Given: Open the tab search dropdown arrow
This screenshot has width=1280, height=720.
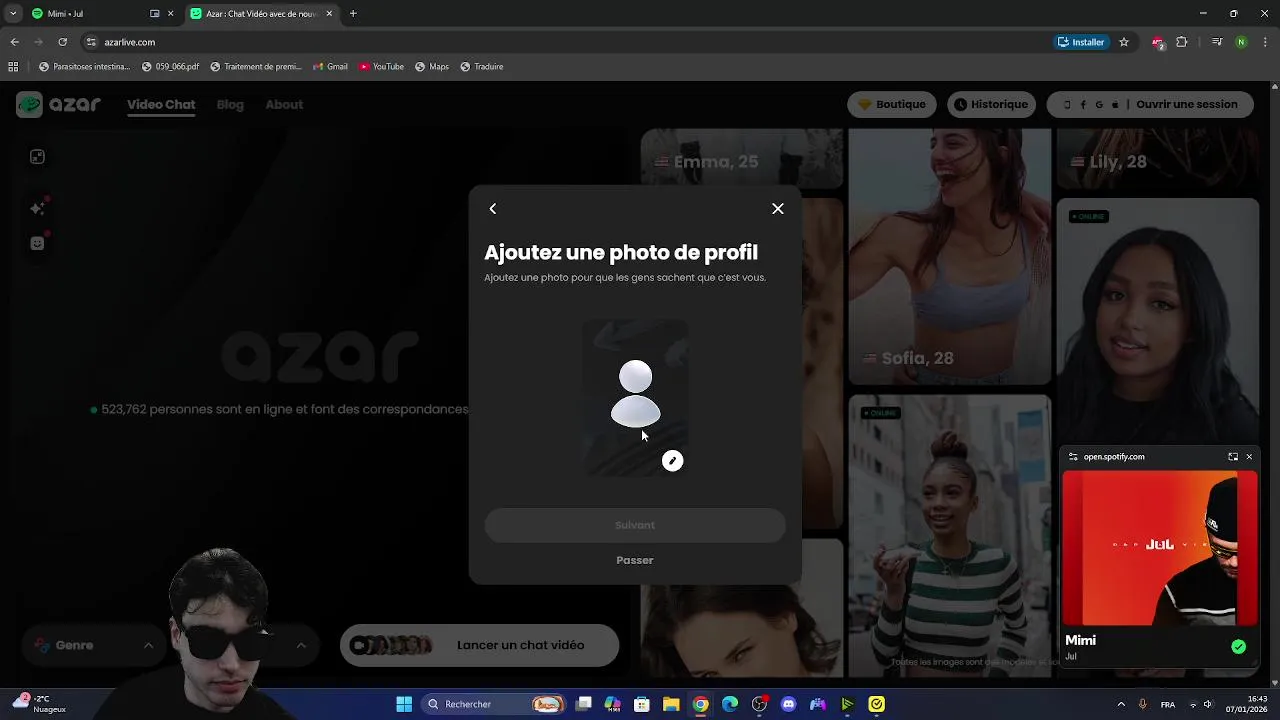Looking at the screenshot, I should click(x=13, y=14).
